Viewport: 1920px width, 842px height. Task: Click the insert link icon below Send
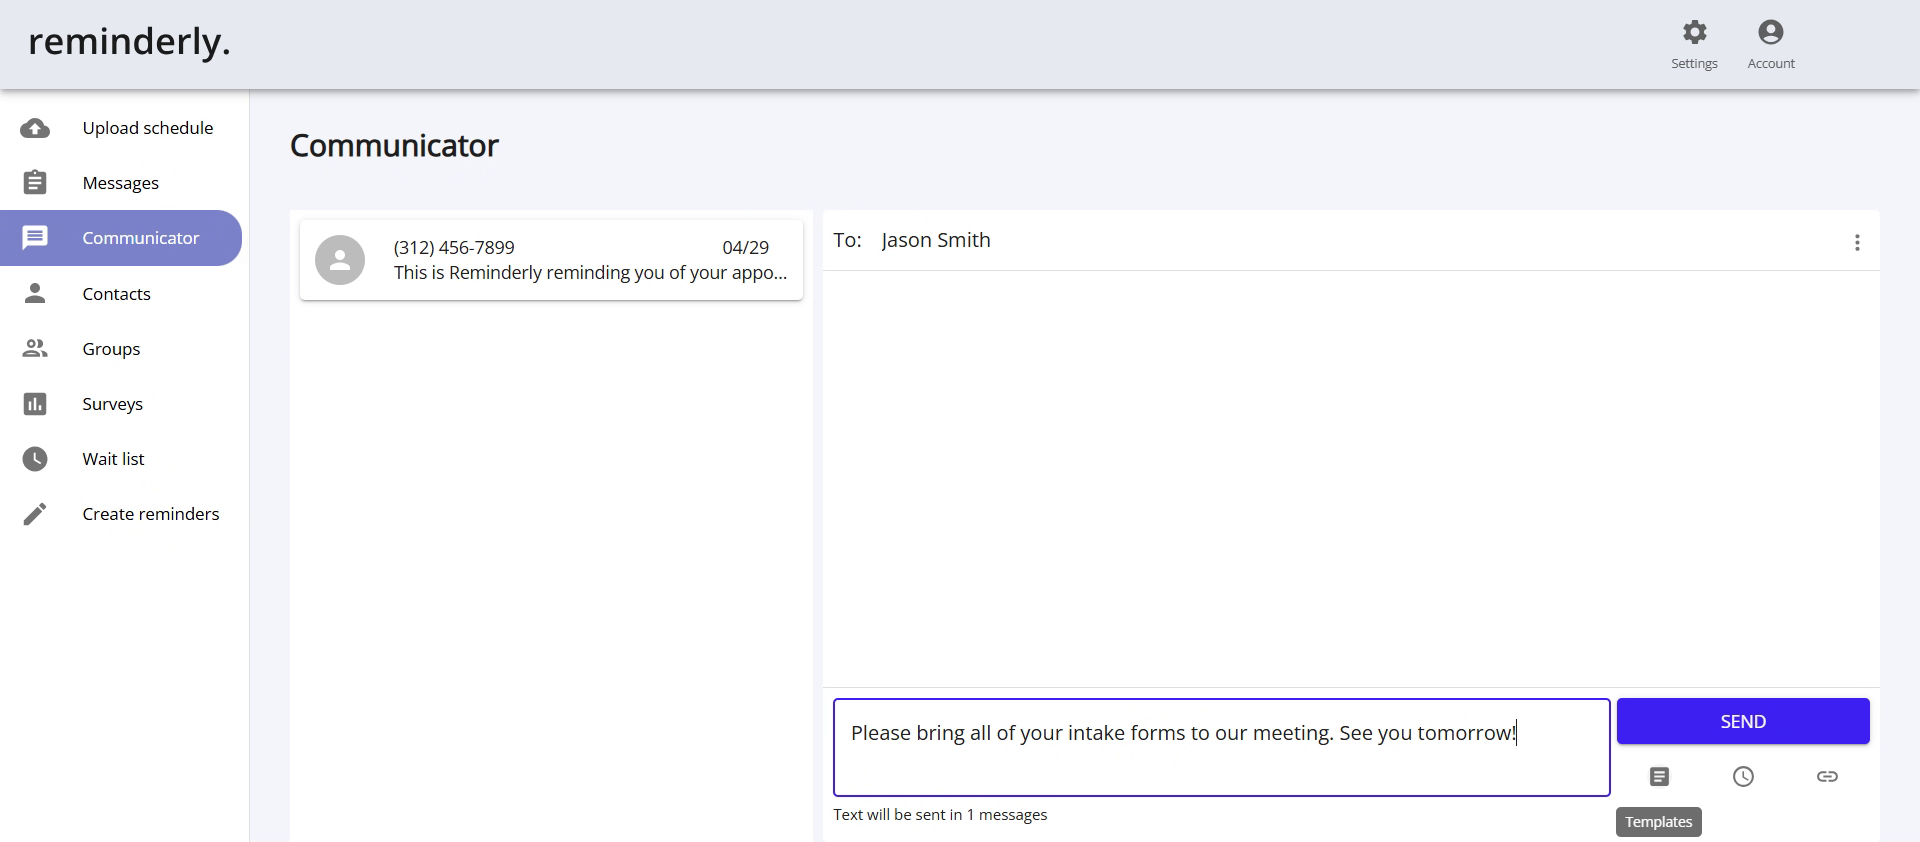point(1827,776)
